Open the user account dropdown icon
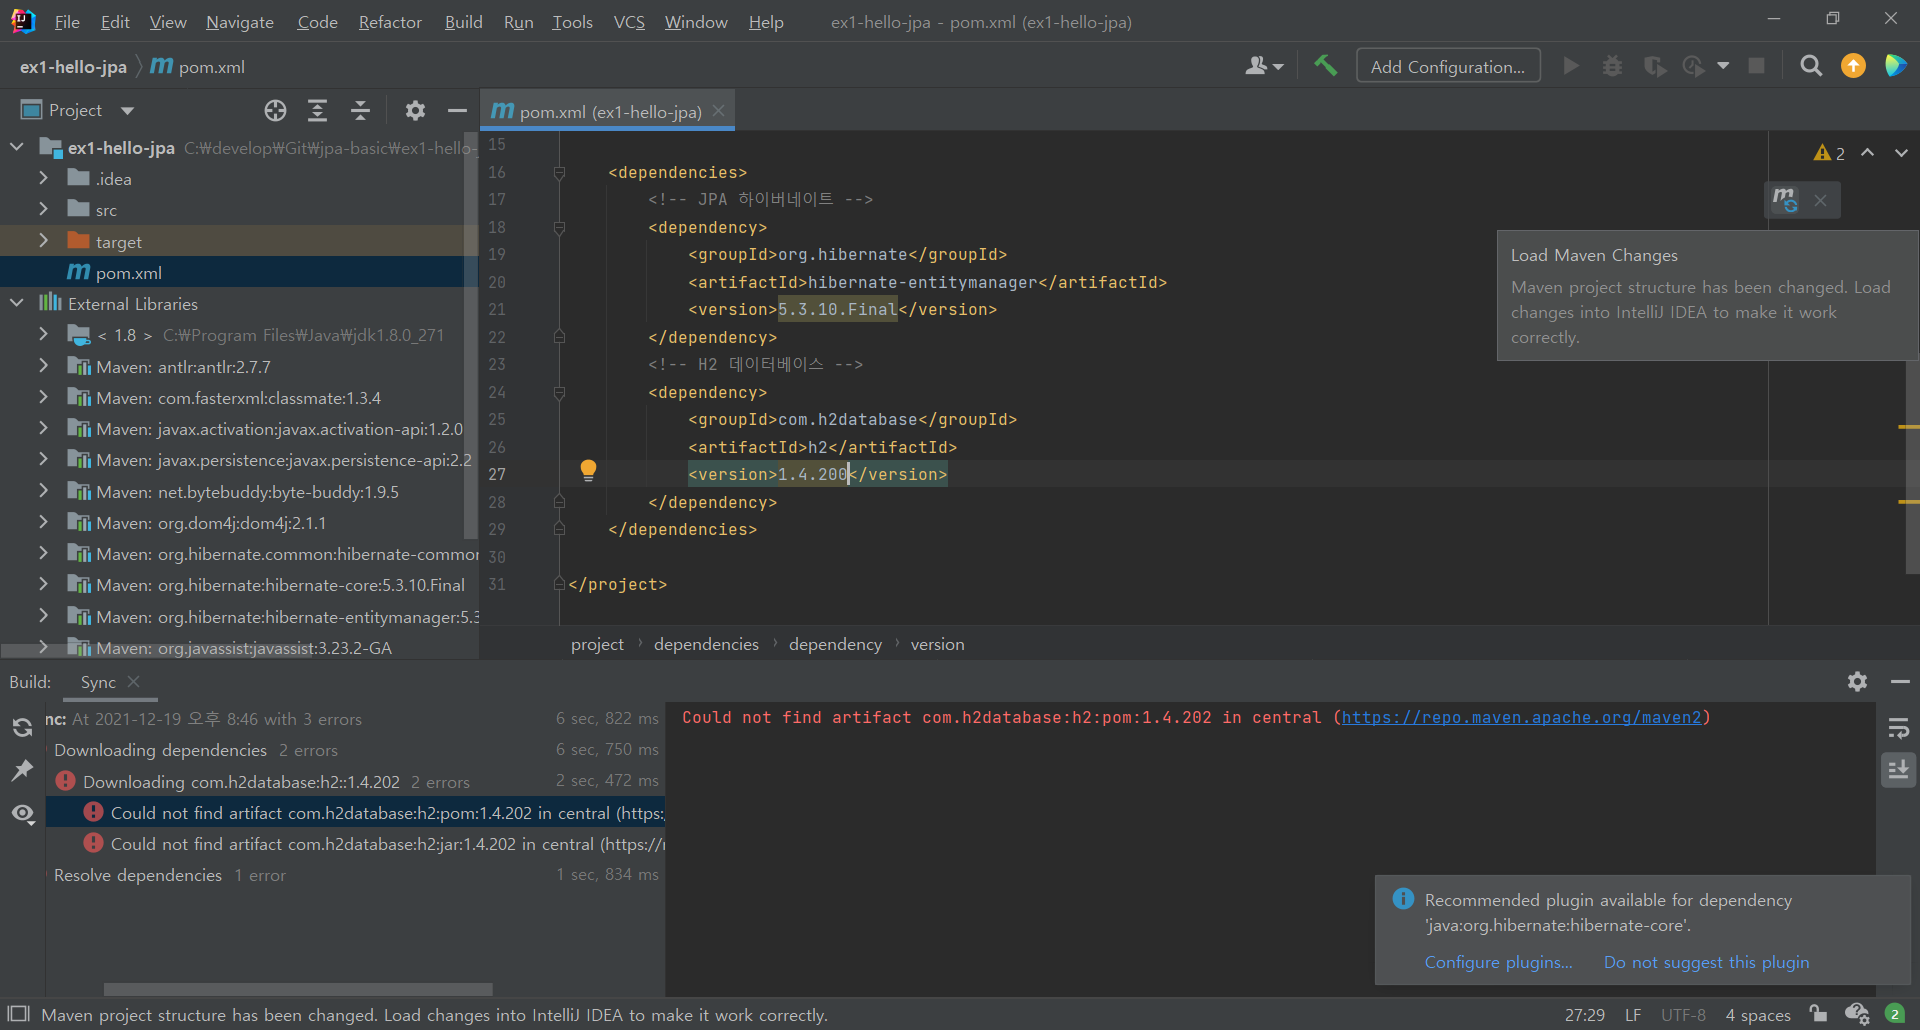 click(1264, 66)
